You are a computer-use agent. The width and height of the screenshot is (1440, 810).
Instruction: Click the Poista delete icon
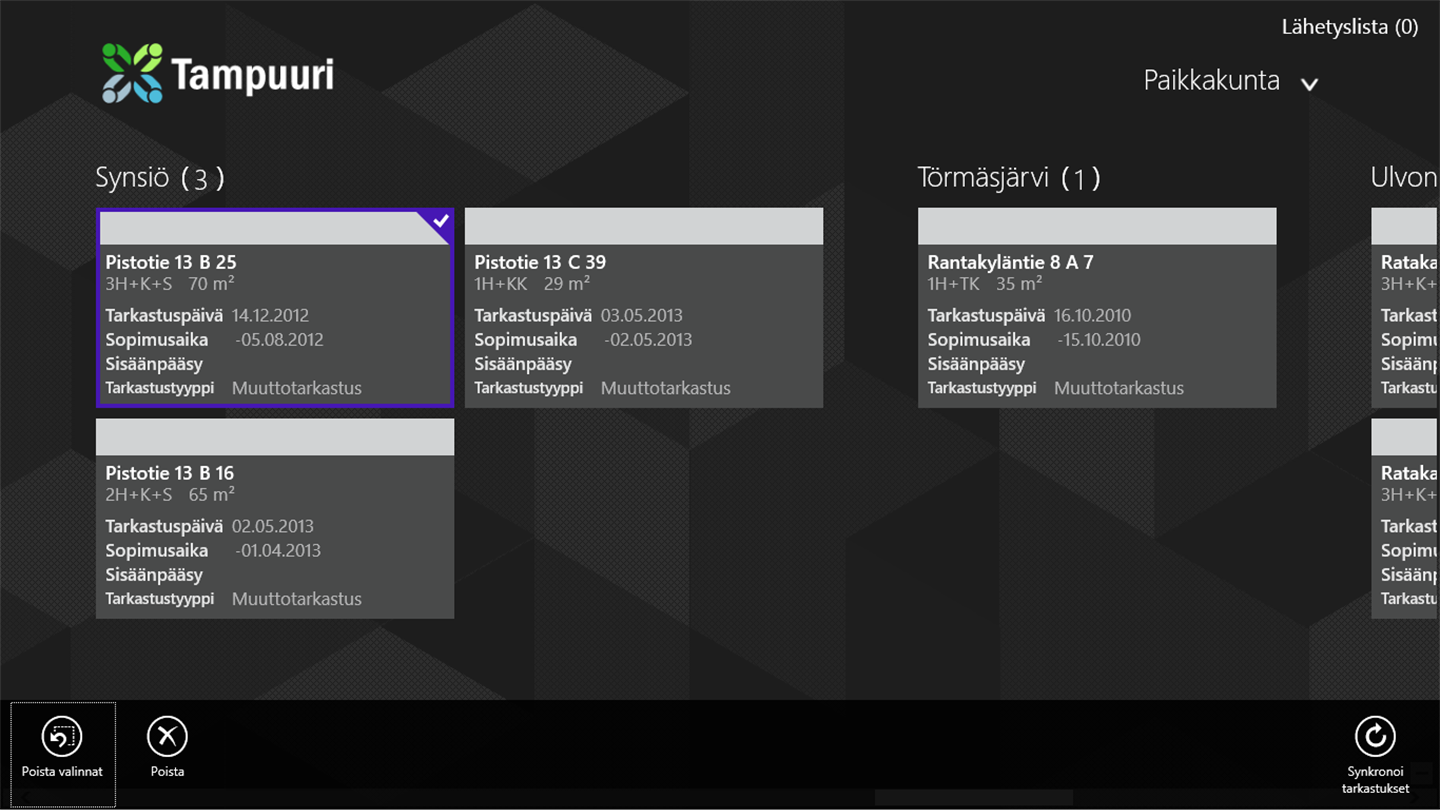coord(167,737)
